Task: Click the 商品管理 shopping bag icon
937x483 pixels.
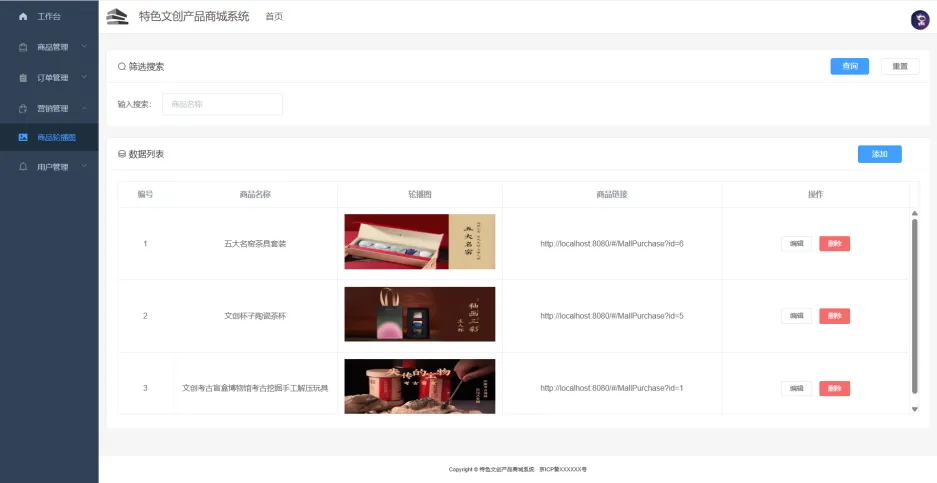Action: tap(23, 47)
